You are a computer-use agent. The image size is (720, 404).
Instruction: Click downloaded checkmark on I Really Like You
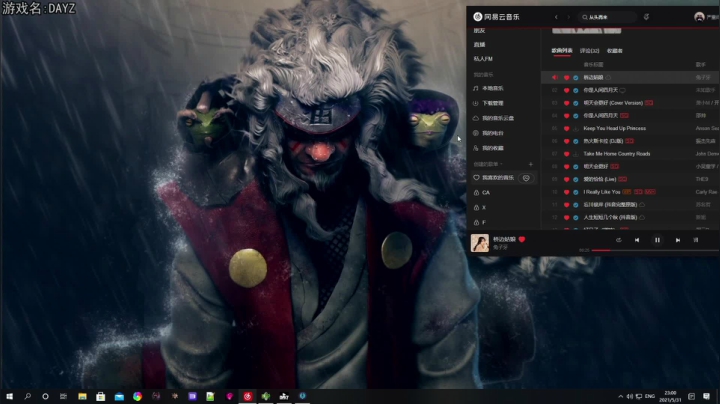pos(576,192)
